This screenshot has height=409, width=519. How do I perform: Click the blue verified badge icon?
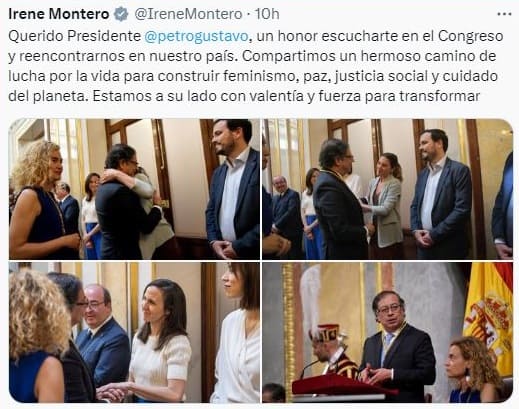pyautogui.click(x=121, y=14)
